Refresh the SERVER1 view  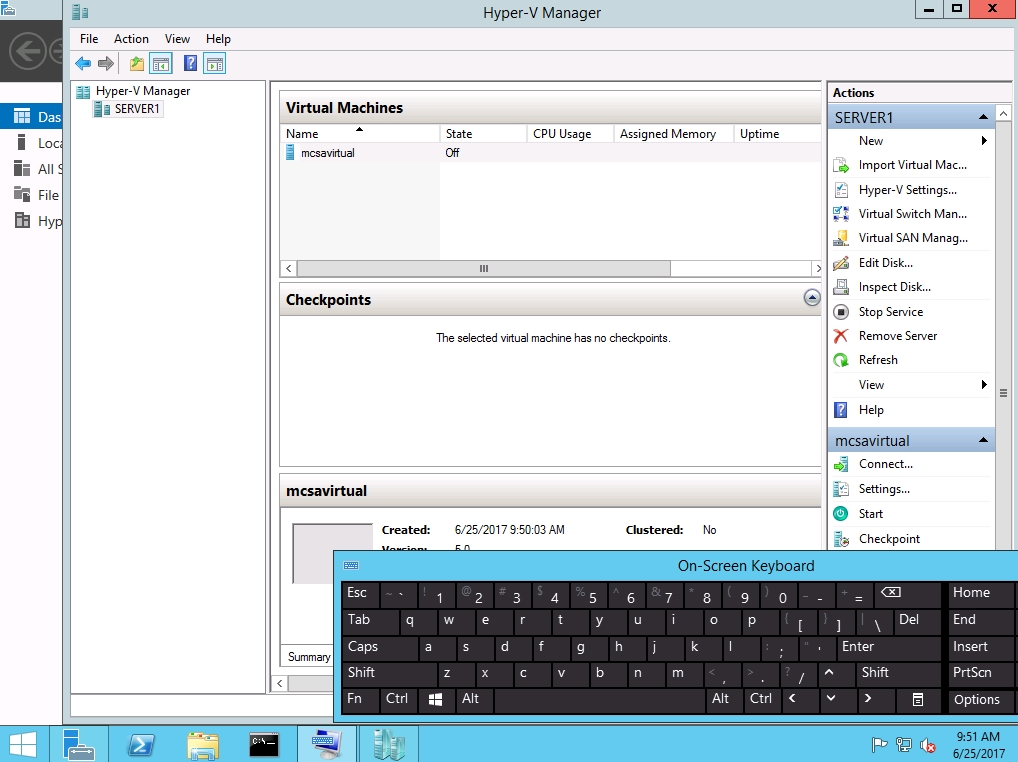click(x=877, y=360)
